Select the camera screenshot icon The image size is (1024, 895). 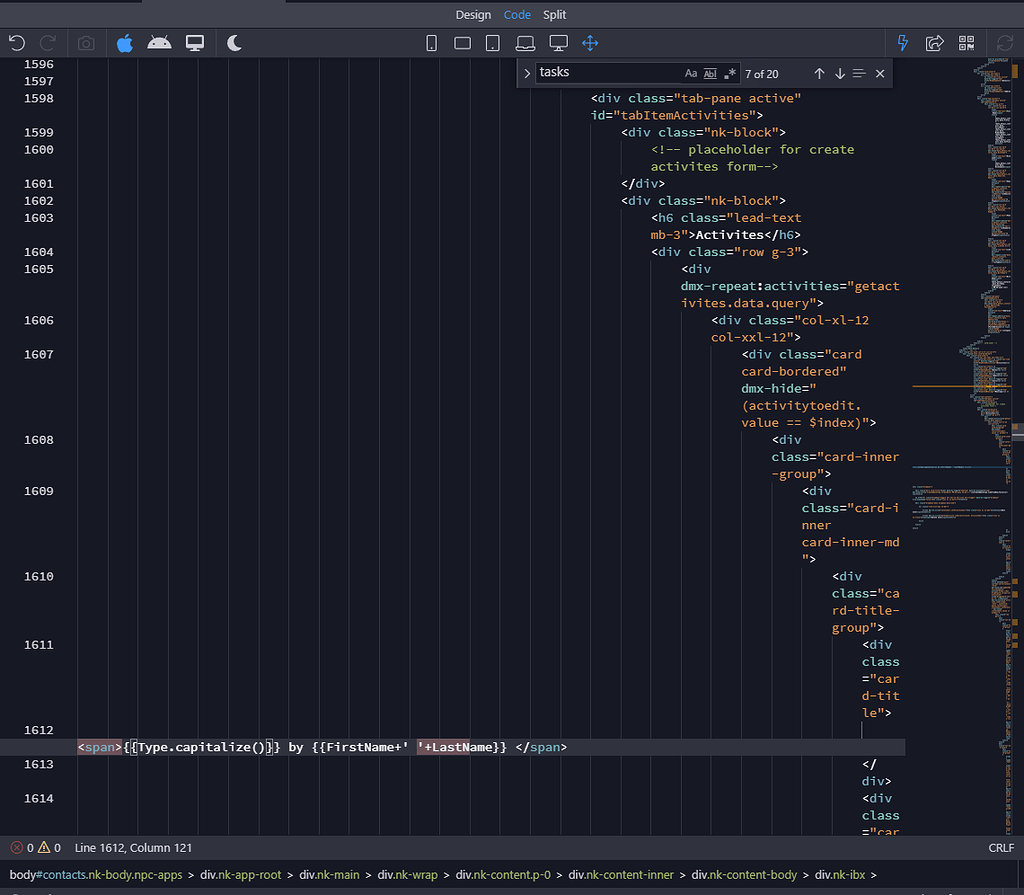85,43
